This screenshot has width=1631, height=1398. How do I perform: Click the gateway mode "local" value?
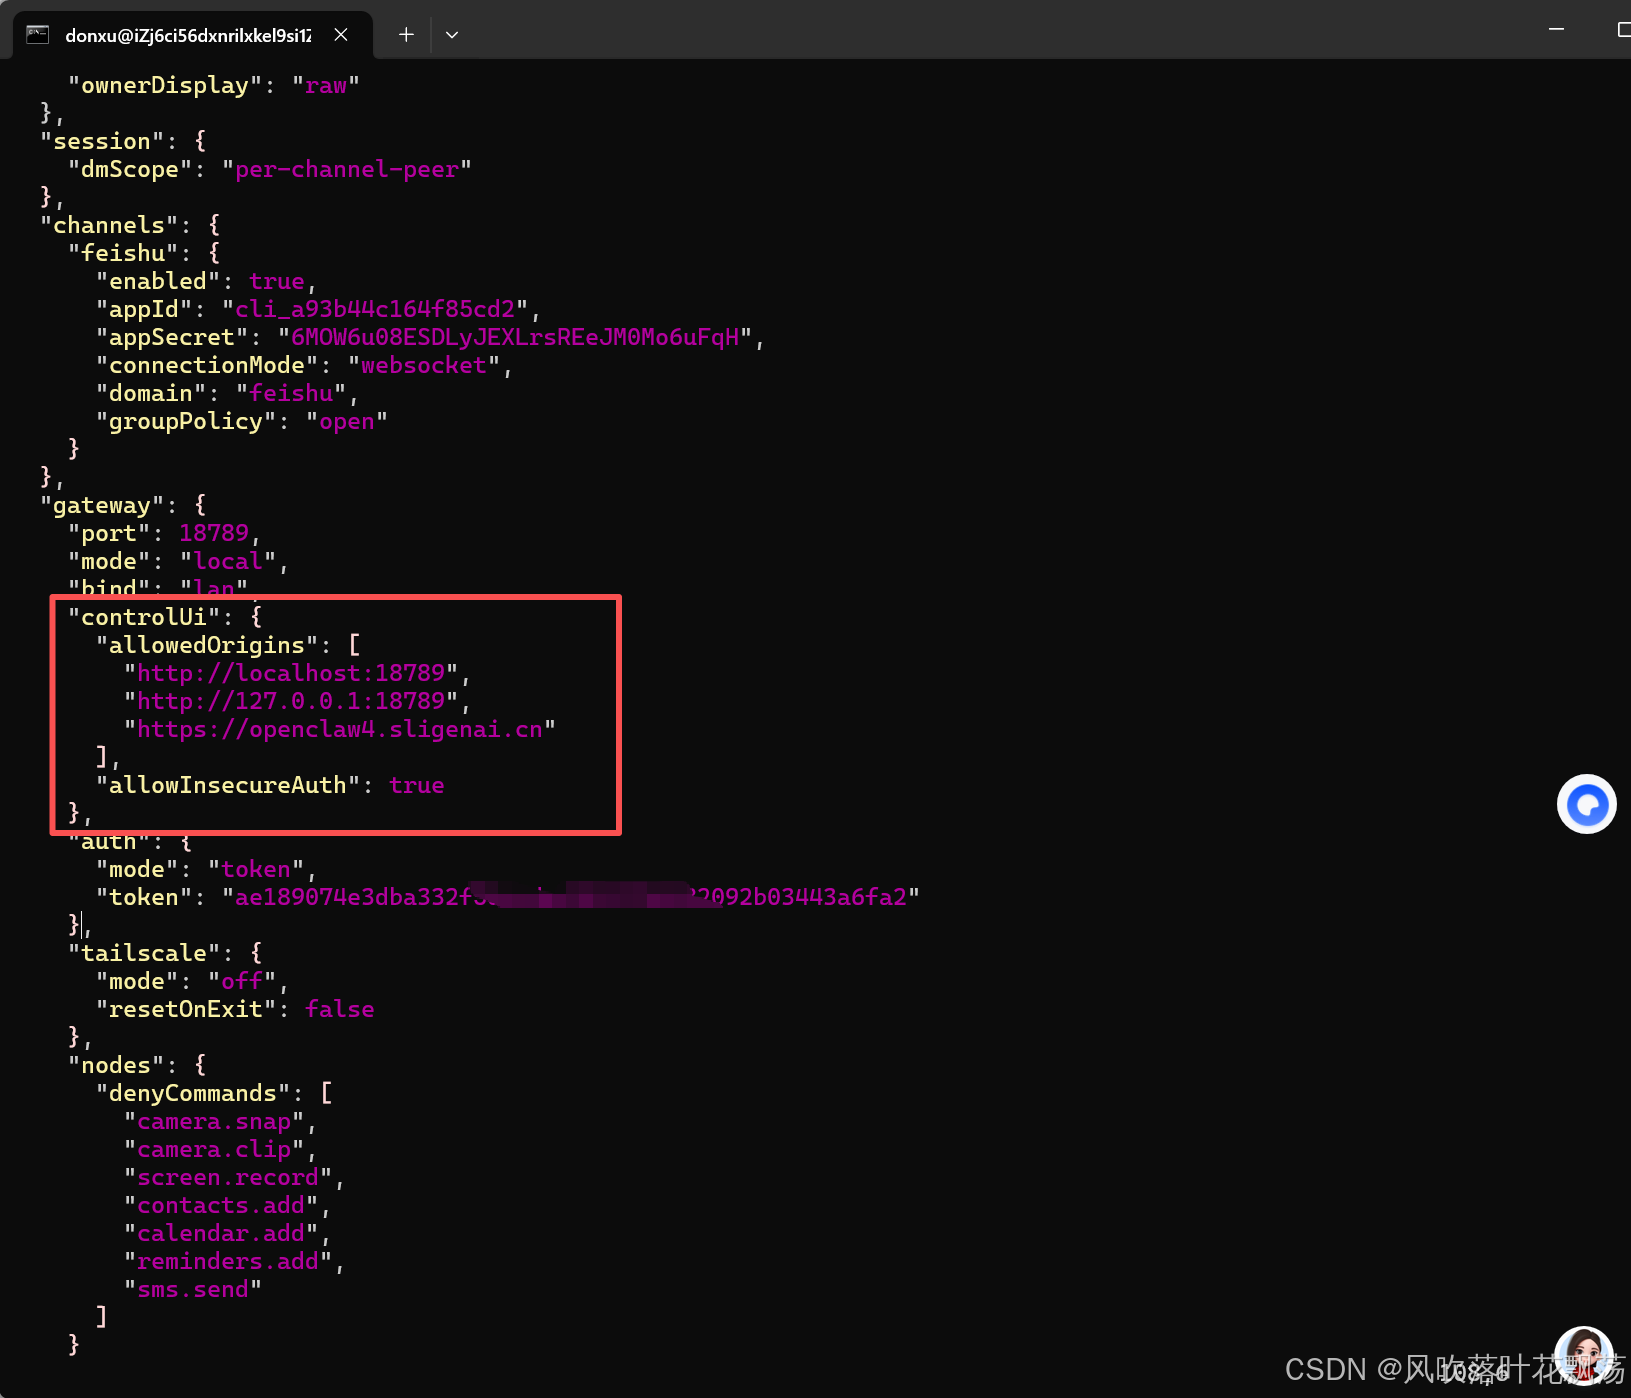pos(227,562)
